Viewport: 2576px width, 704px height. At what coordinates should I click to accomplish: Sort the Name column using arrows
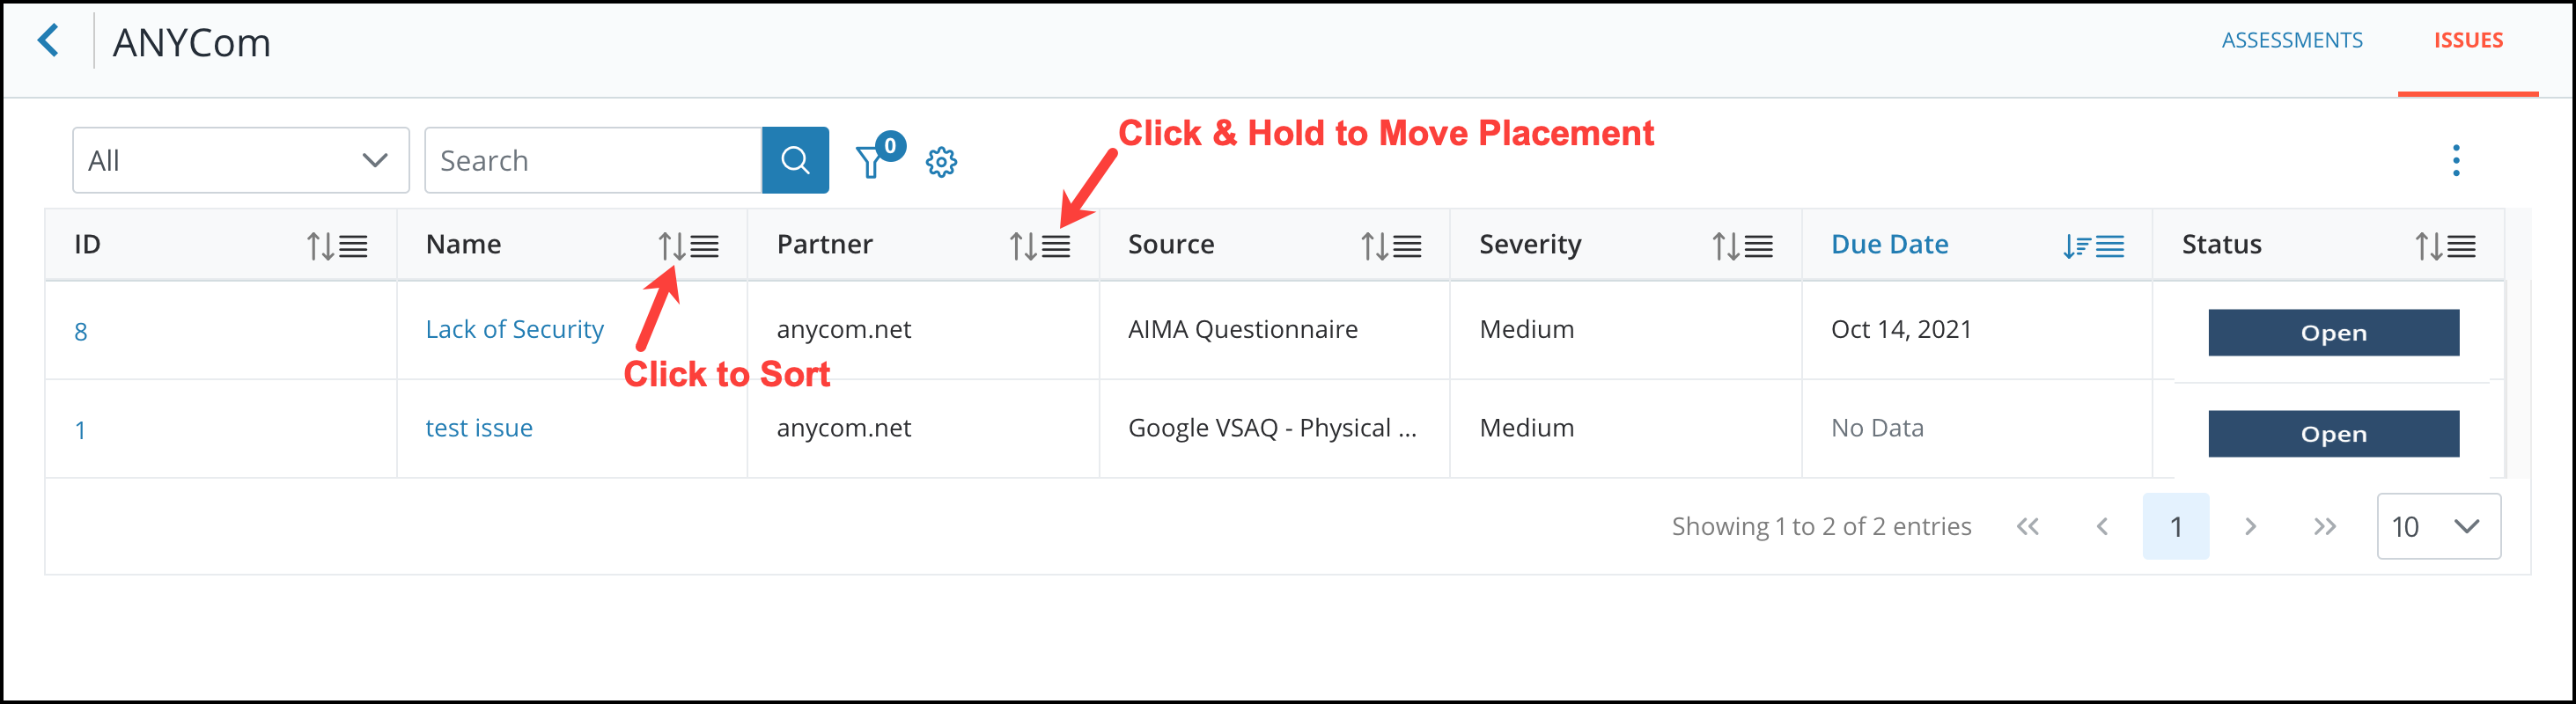pos(671,246)
